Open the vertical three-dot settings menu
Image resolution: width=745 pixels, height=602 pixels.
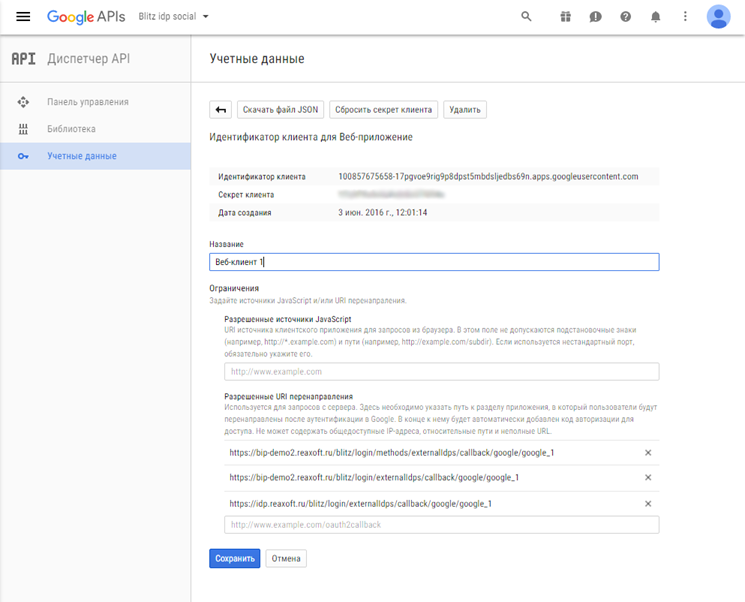pos(685,17)
